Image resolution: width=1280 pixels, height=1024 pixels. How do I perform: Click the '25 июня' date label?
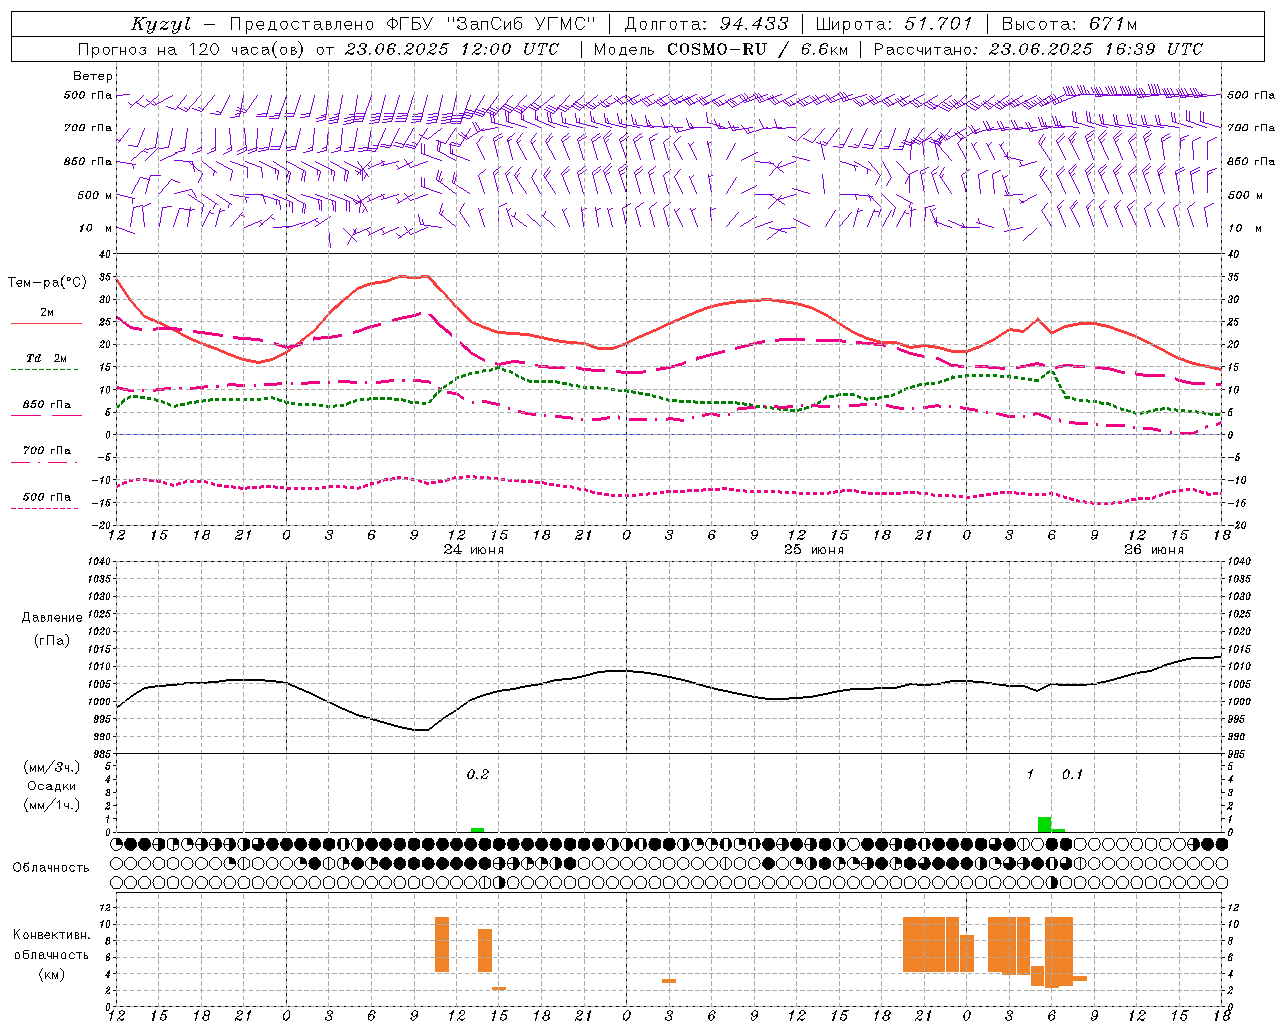click(x=814, y=550)
